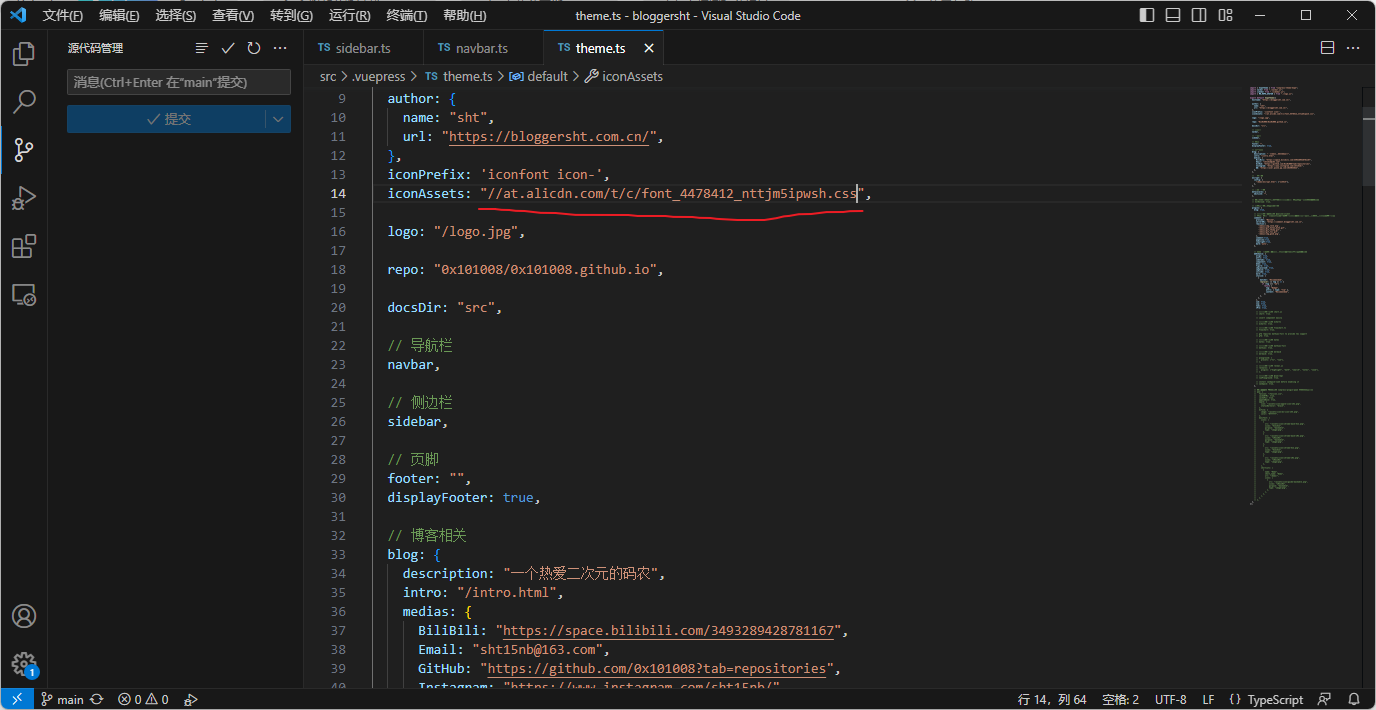Open the Search view icon
Image resolution: width=1376 pixels, height=710 pixels.
coord(24,101)
